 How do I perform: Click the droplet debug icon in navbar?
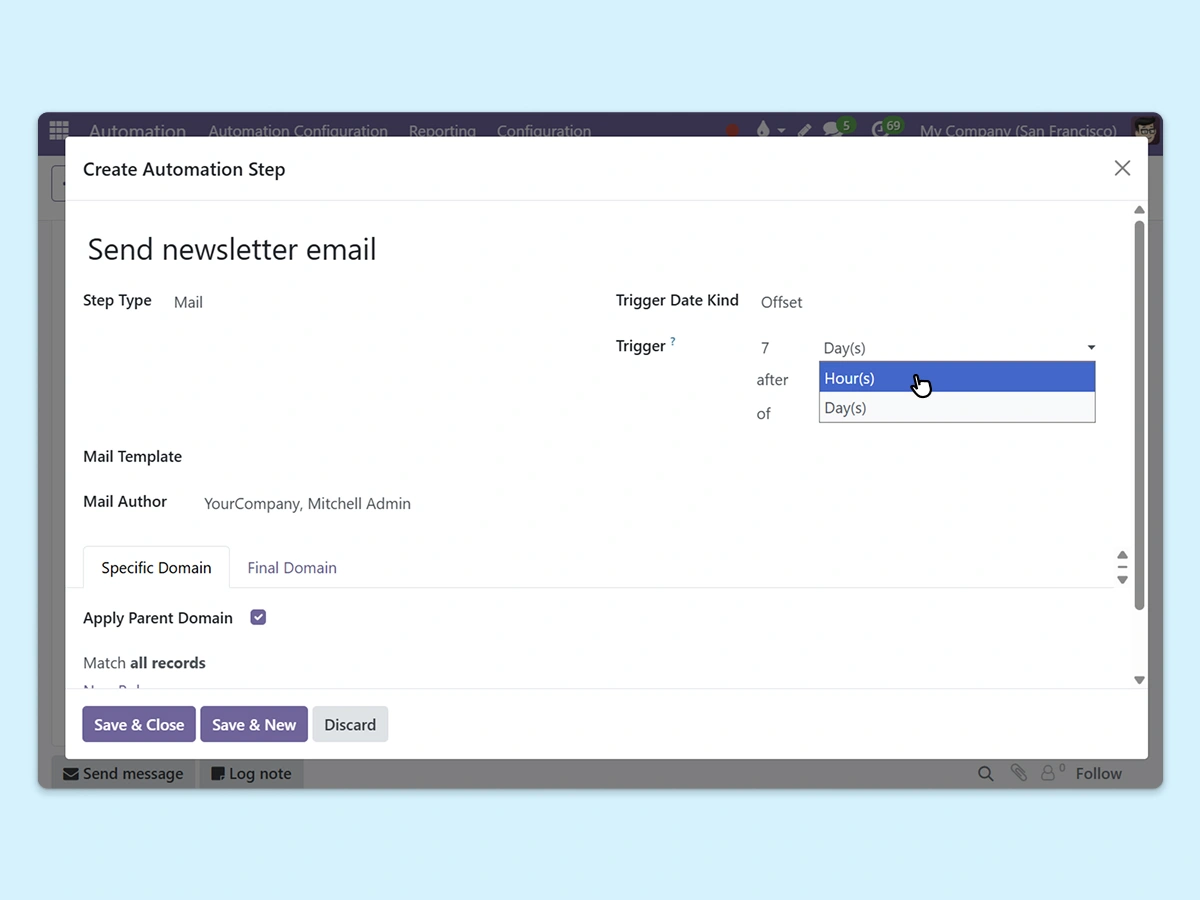click(x=763, y=130)
